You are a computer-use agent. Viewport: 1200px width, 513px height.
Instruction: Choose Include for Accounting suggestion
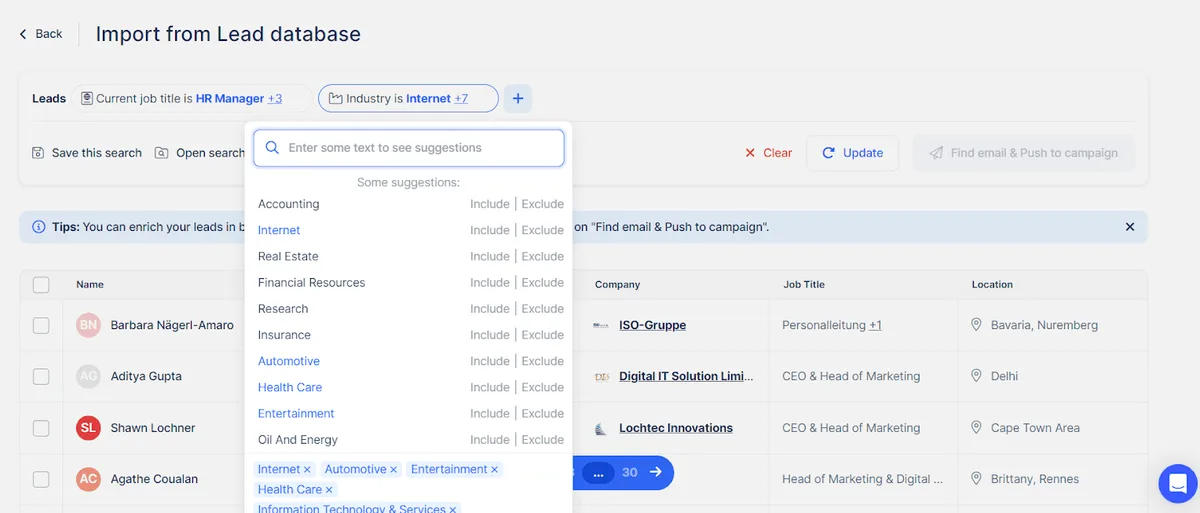click(490, 204)
